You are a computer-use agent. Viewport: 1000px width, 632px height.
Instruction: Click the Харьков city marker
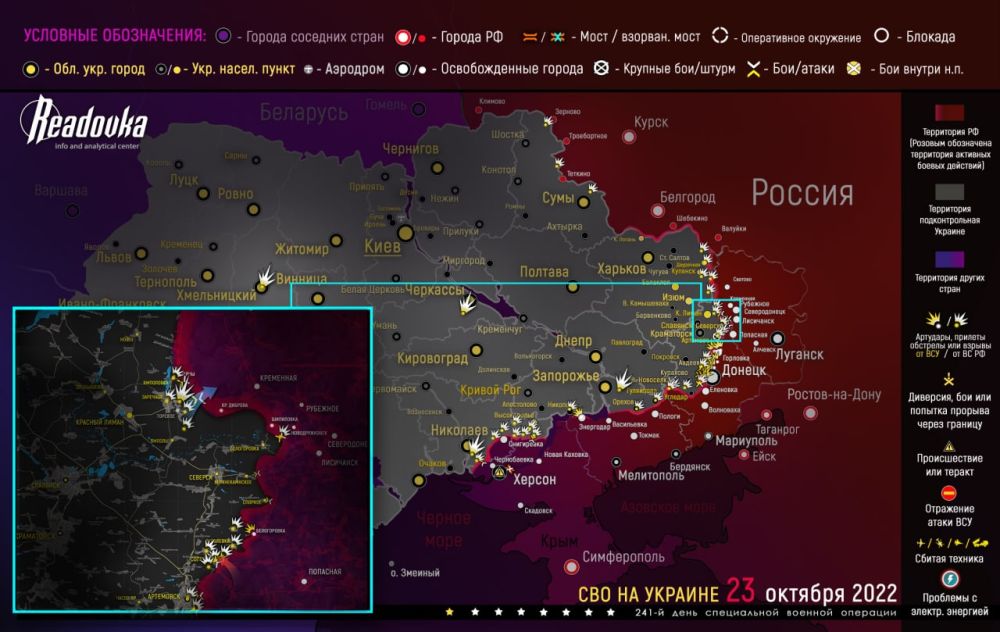648,258
